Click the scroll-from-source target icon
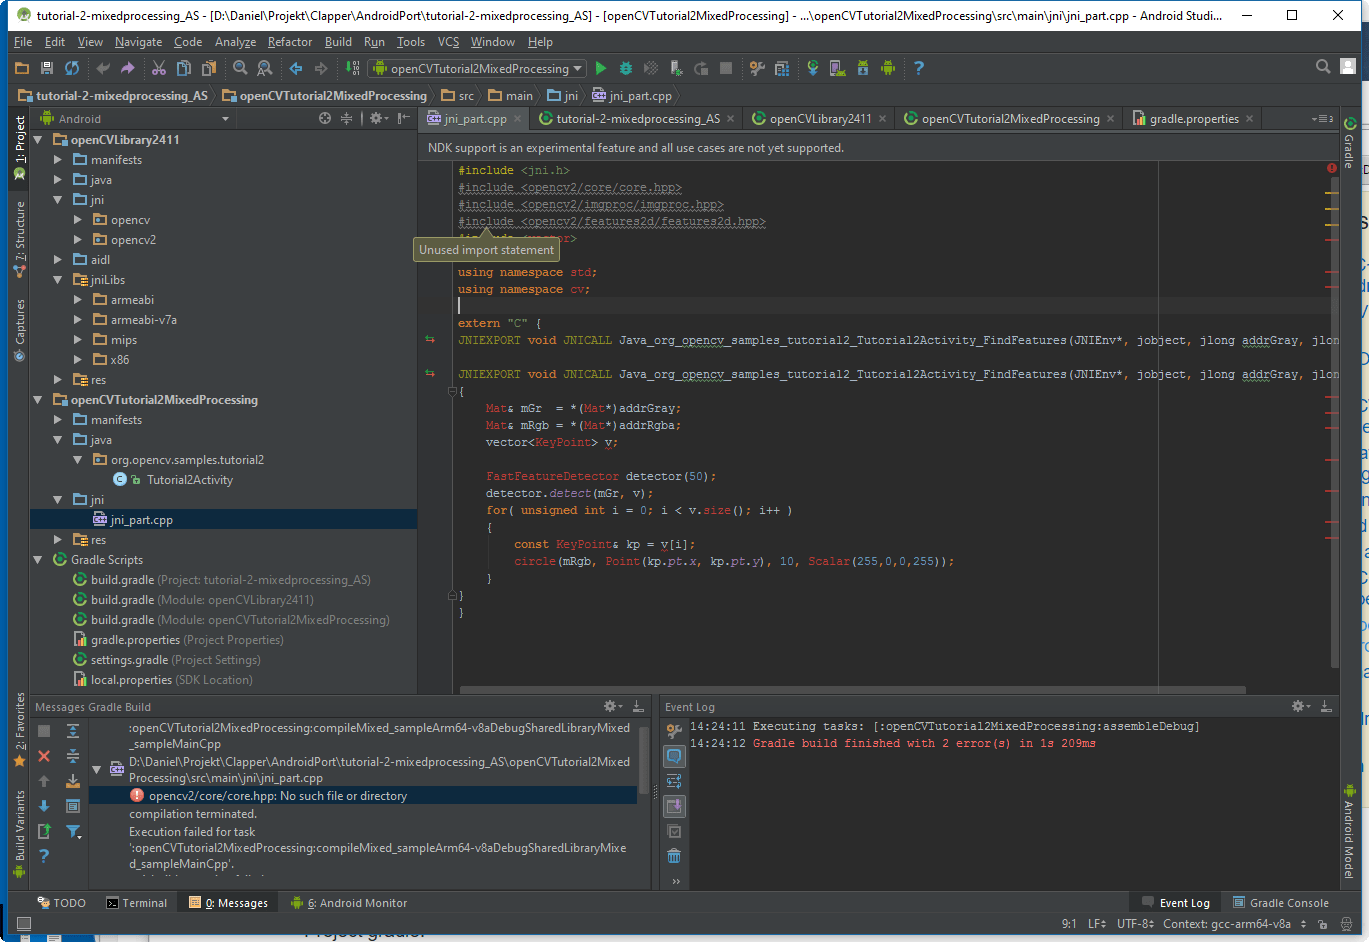The width and height of the screenshot is (1369, 942). pyautogui.click(x=325, y=118)
